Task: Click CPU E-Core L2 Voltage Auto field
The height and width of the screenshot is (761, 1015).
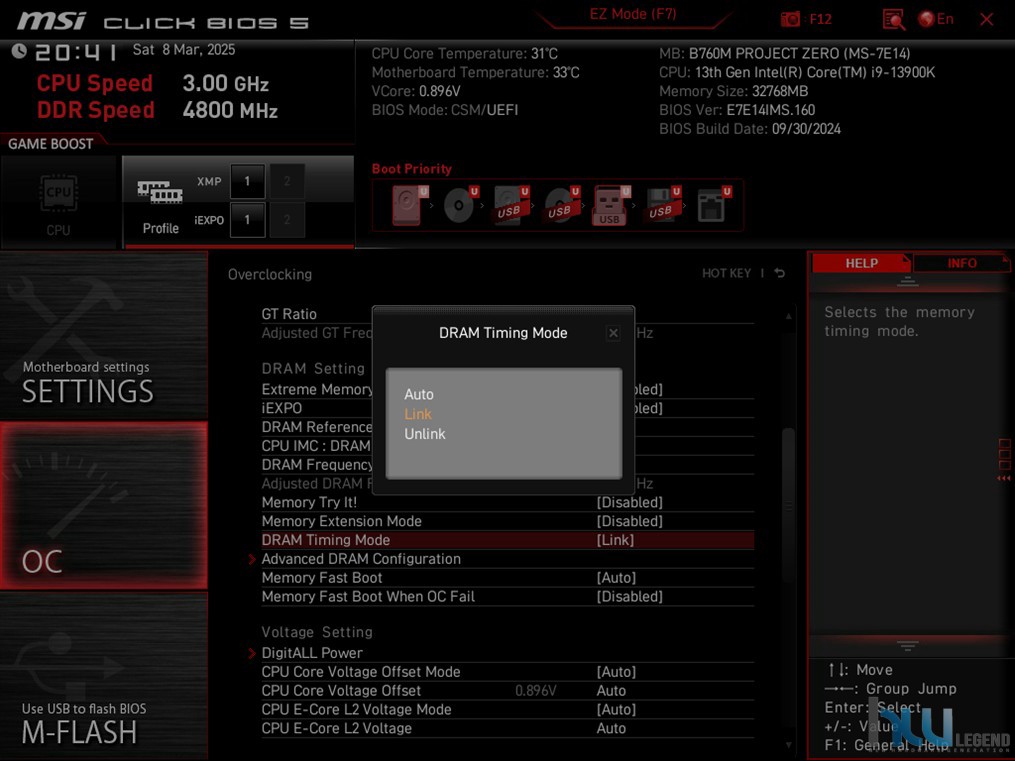Action: click(611, 728)
